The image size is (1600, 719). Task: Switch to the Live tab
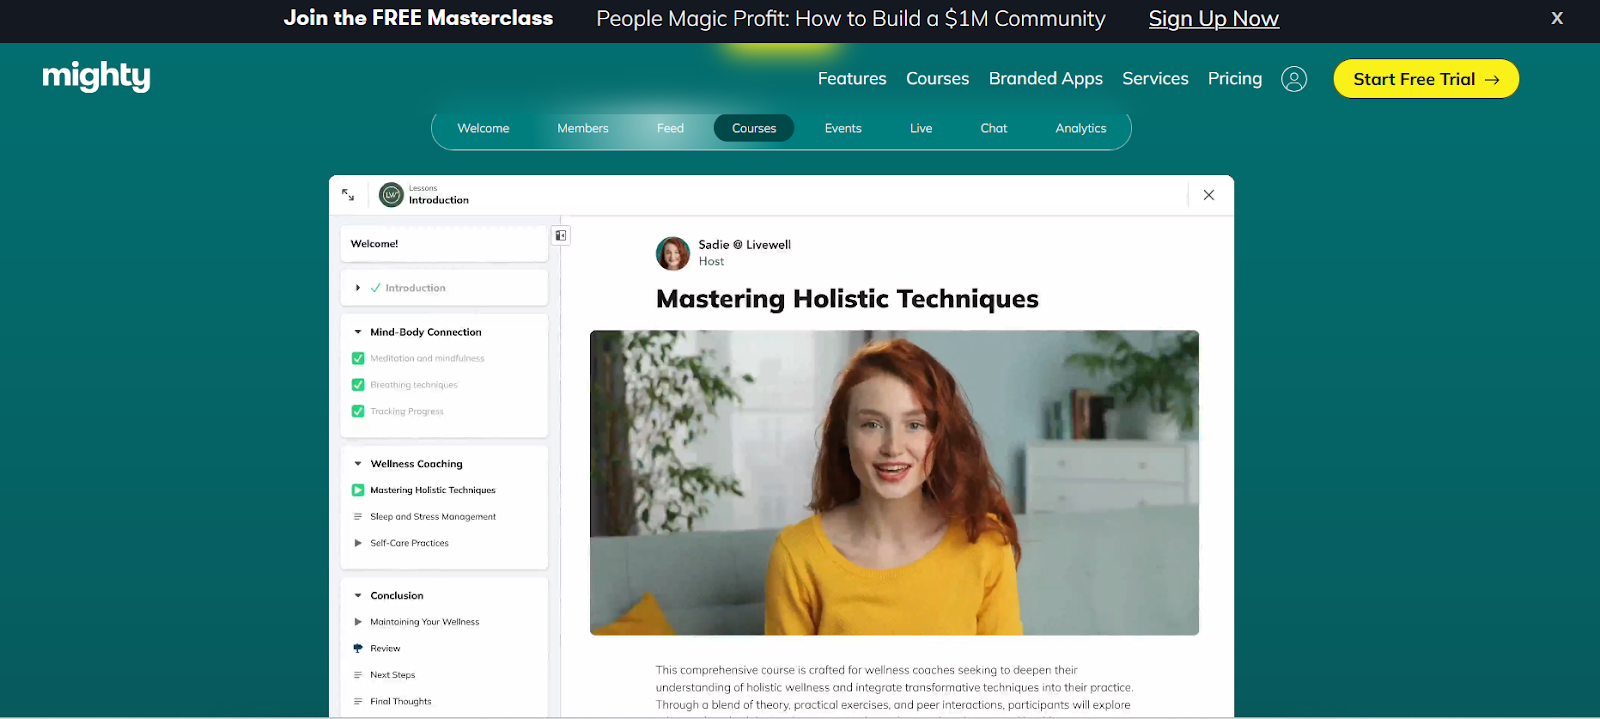[921, 128]
